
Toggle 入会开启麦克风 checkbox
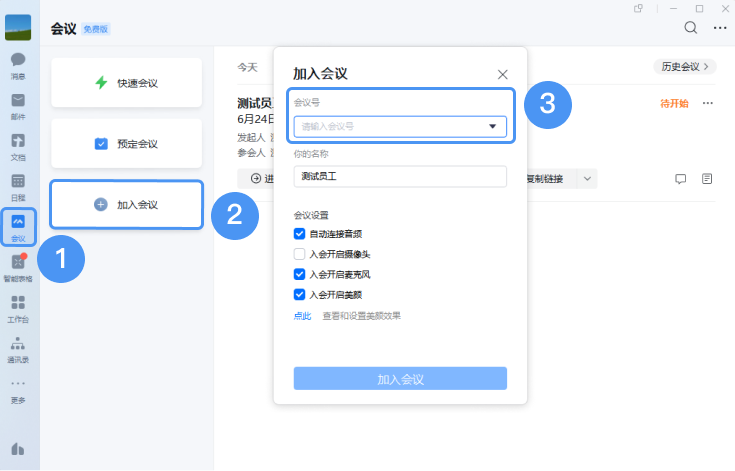coord(299,274)
